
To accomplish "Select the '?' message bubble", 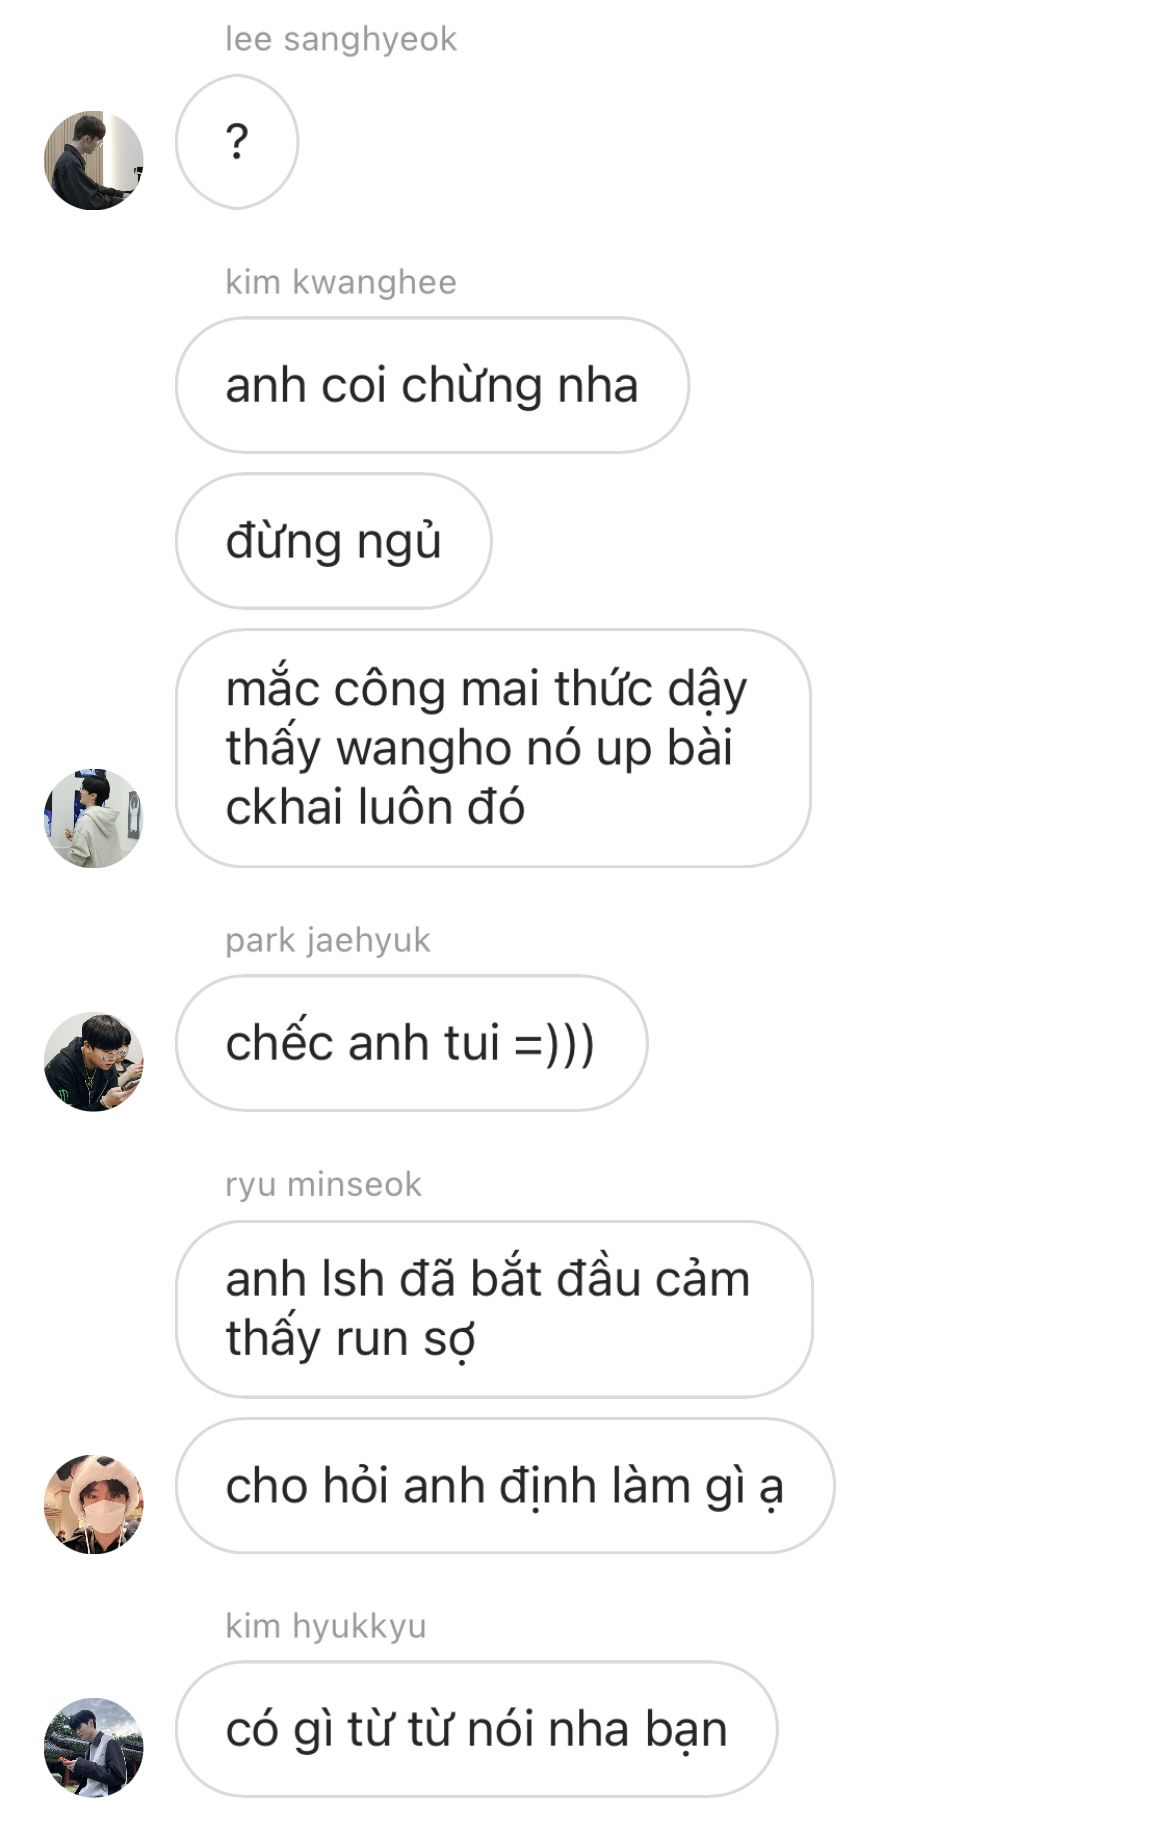I will click(x=237, y=142).
